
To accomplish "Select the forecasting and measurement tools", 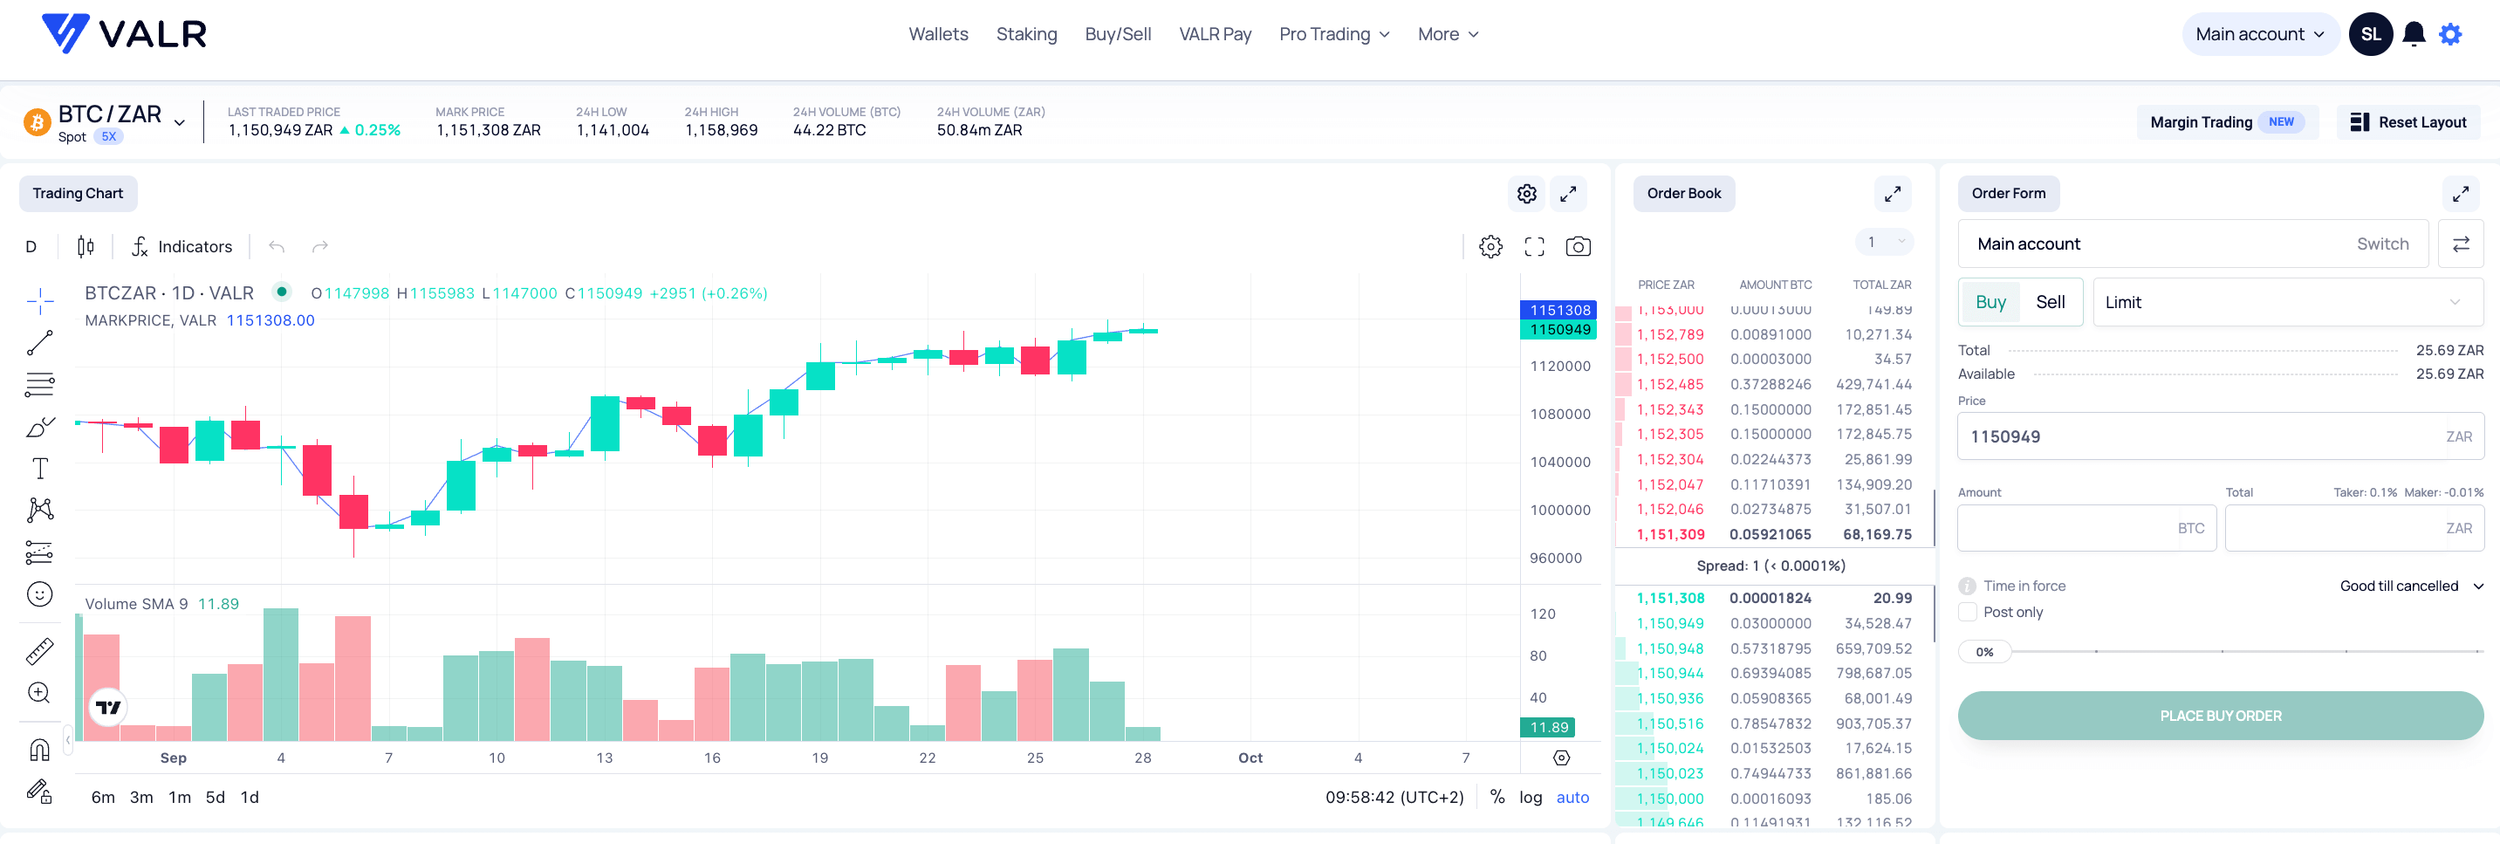I will (x=40, y=552).
